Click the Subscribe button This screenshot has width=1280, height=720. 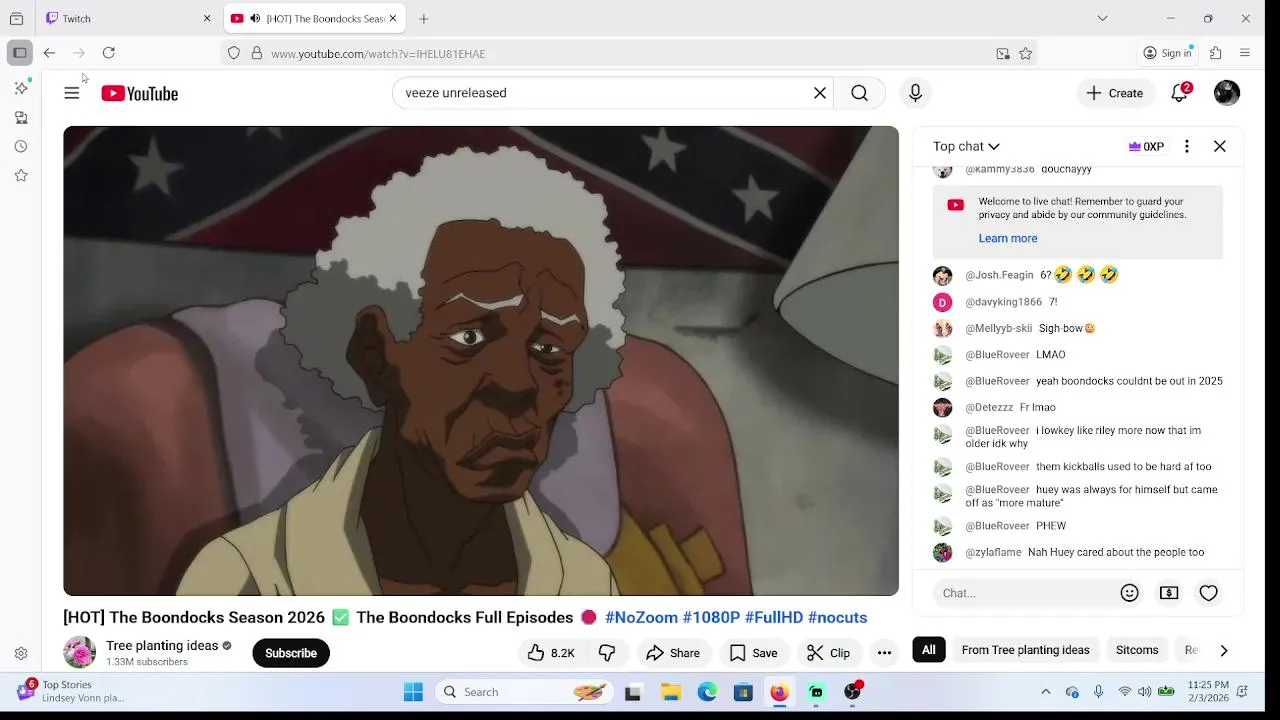pyautogui.click(x=291, y=653)
